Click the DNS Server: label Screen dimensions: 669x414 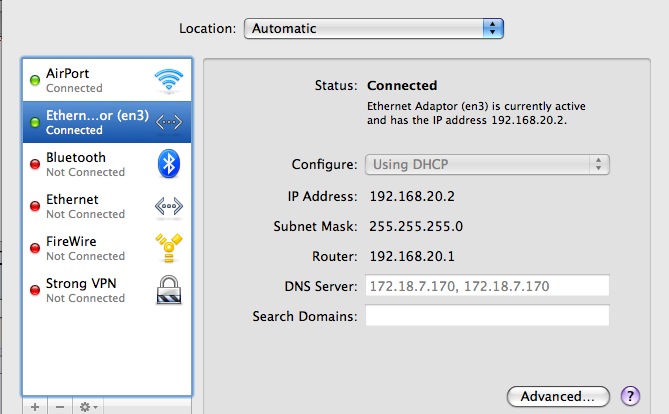point(321,286)
